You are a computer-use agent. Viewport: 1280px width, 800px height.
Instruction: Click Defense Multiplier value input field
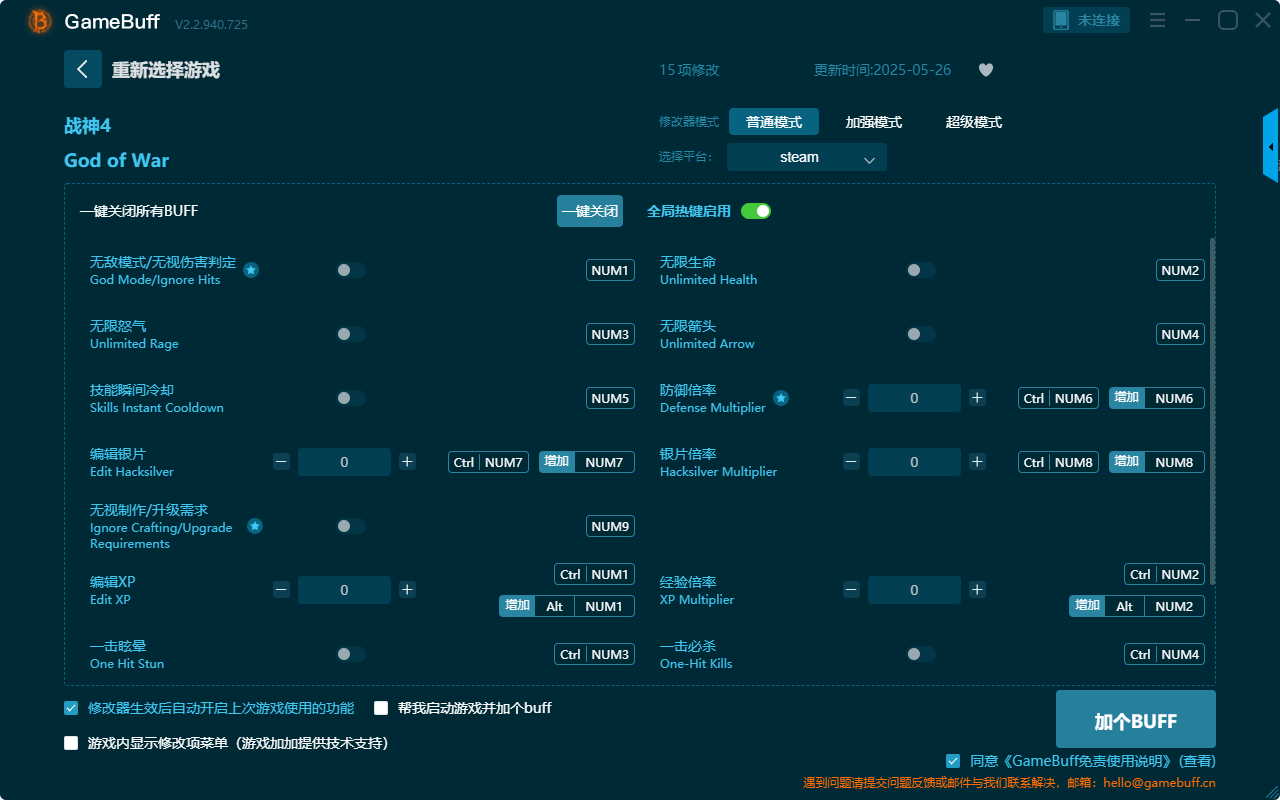914,398
